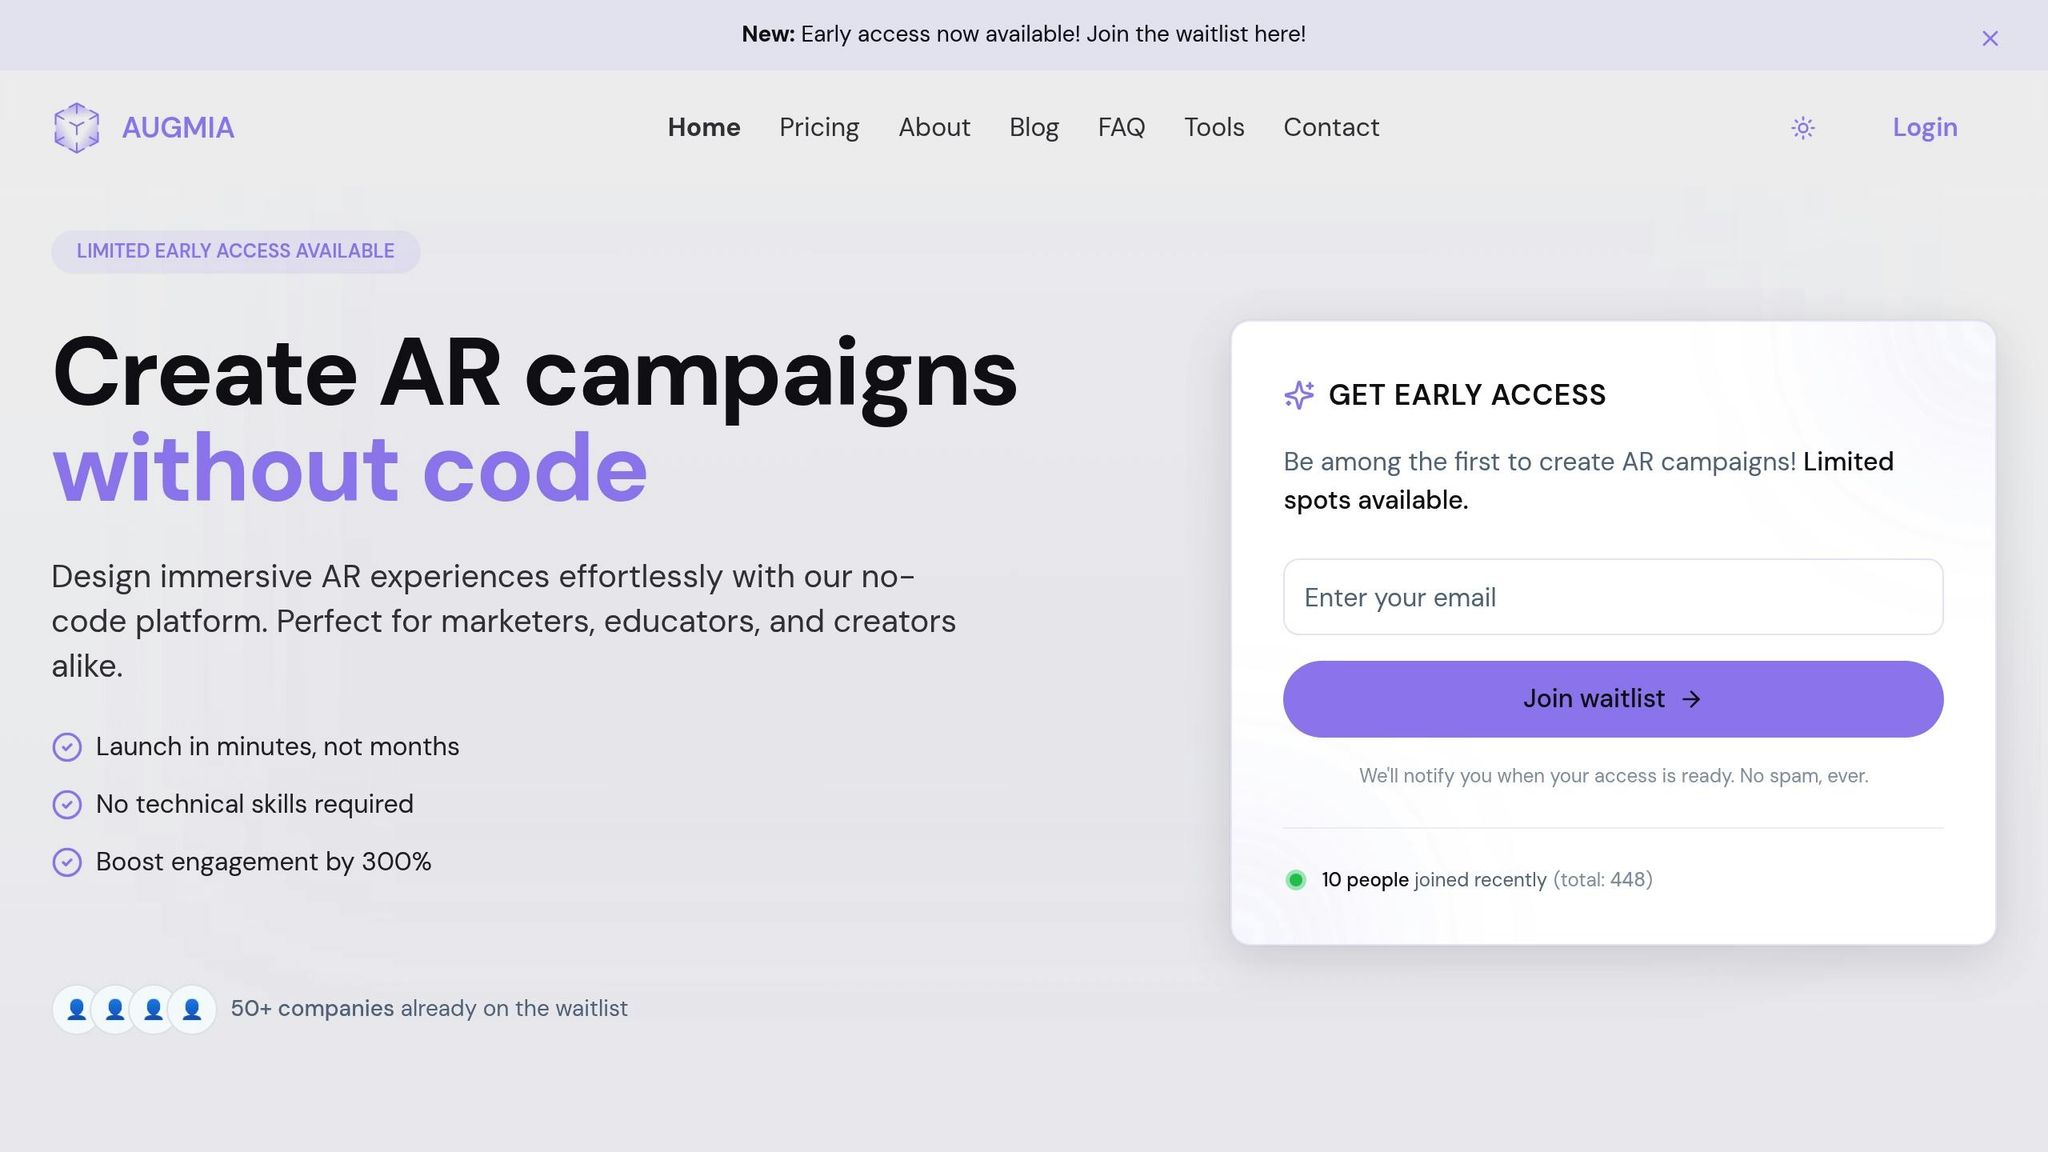This screenshot has width=2048, height=1152.
Task: Click the Augmia cube logo icon
Action: (x=76, y=128)
